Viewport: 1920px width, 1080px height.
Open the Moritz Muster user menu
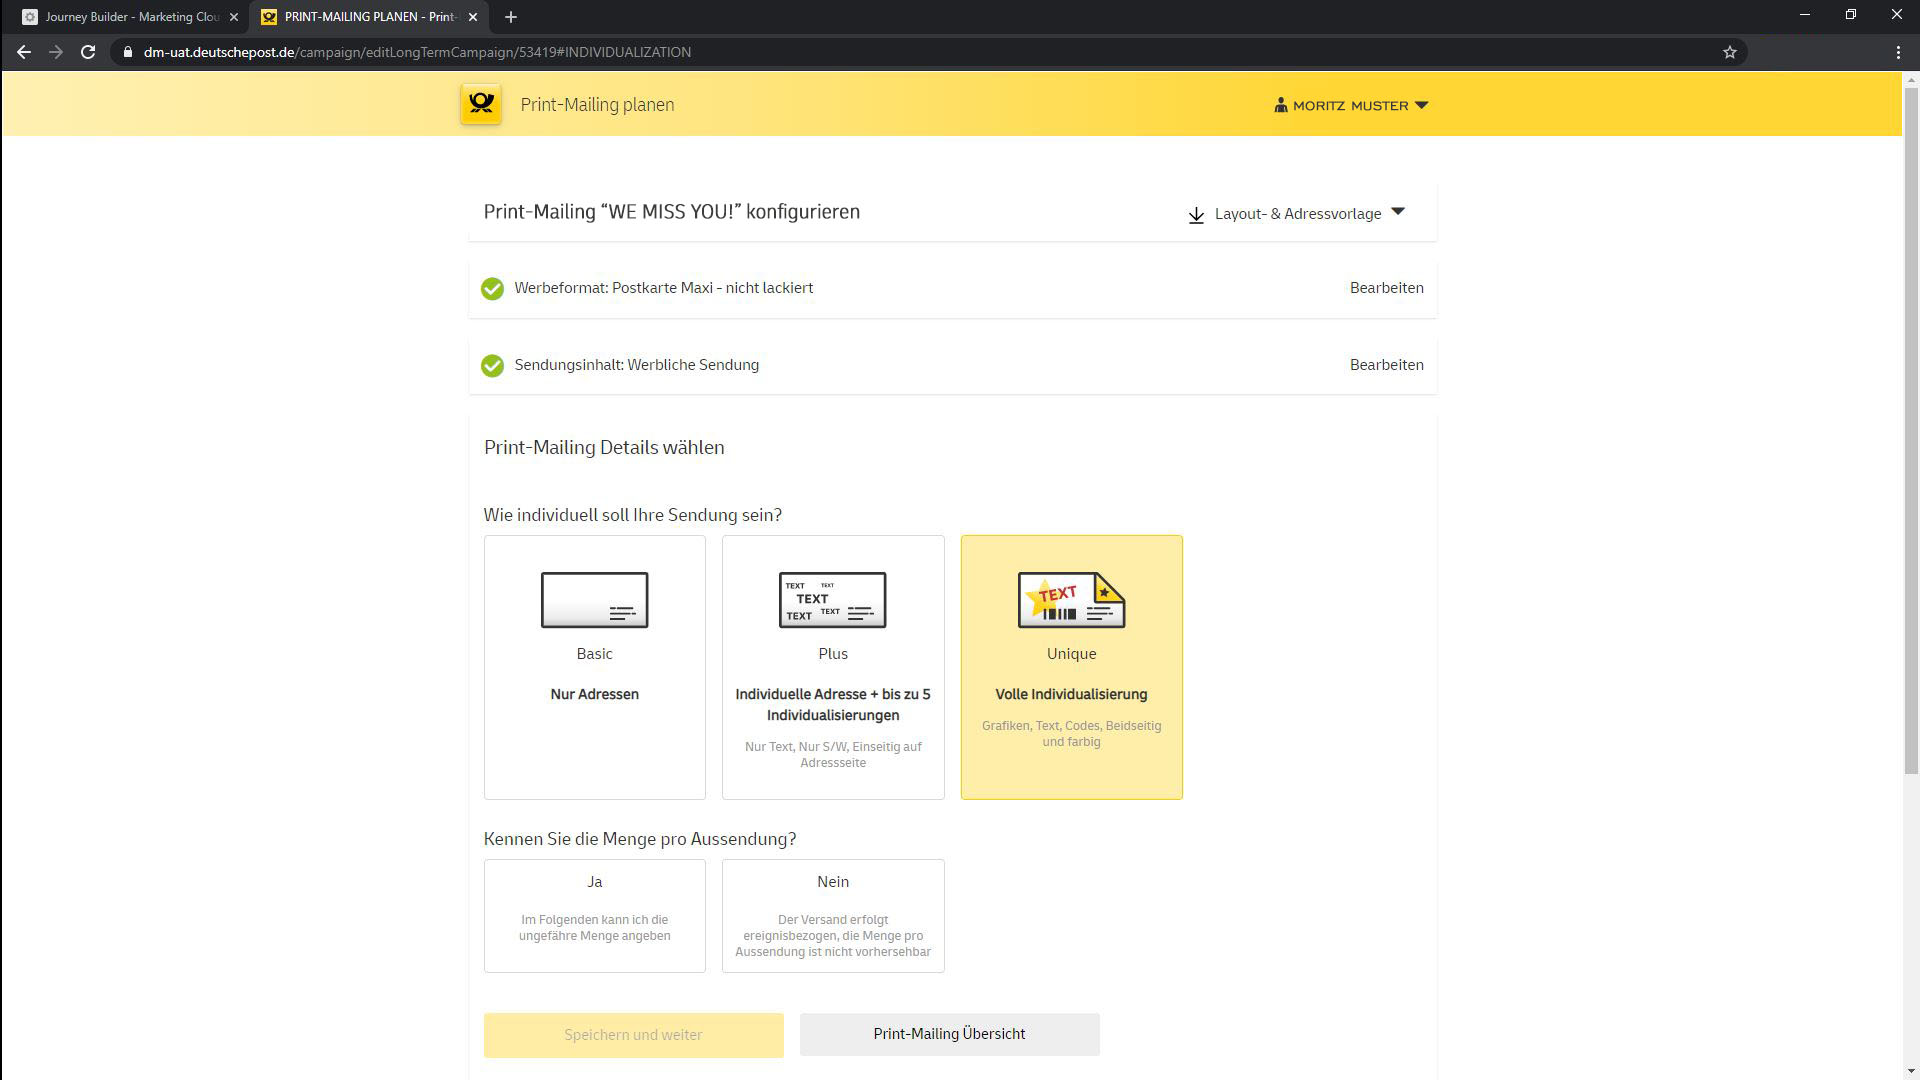pyautogui.click(x=1351, y=105)
